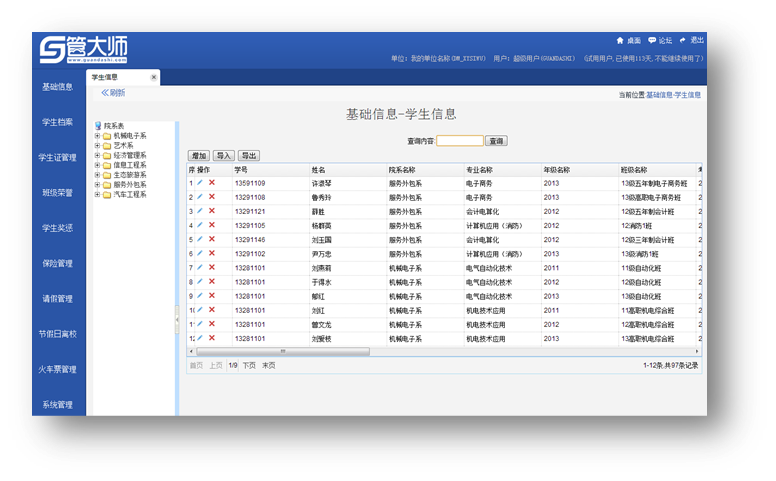The width and height of the screenshot is (776, 481).
Task: Edit the 12高职机电综合班 student in row 11
Action: pos(200,324)
